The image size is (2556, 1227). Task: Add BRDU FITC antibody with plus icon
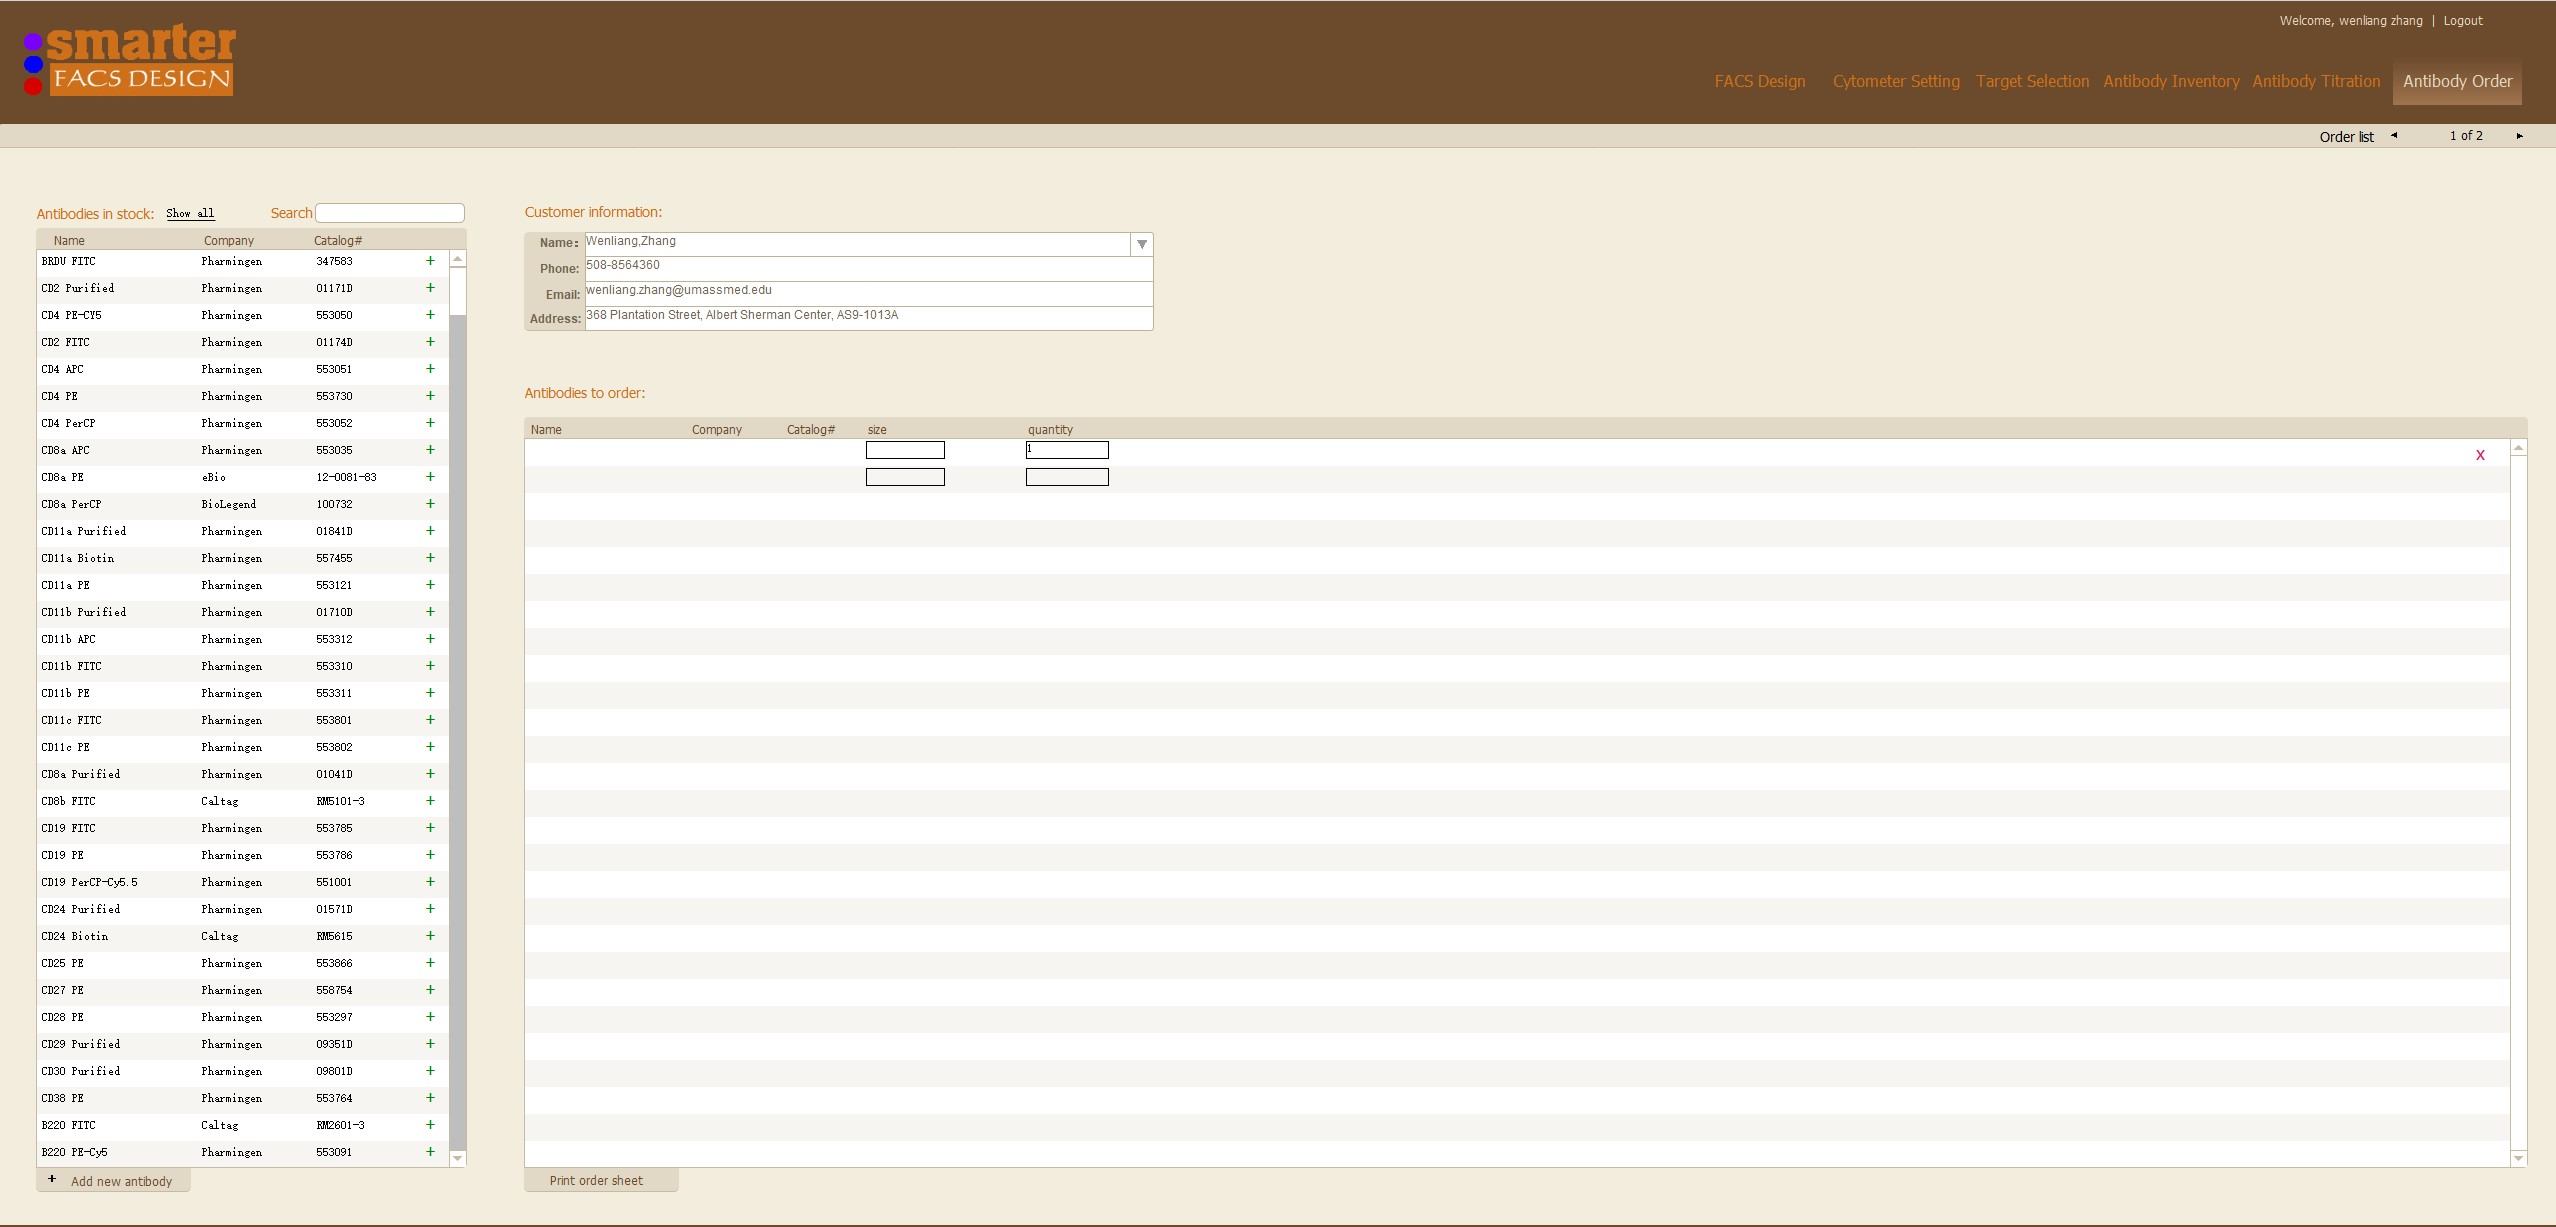[x=430, y=261]
